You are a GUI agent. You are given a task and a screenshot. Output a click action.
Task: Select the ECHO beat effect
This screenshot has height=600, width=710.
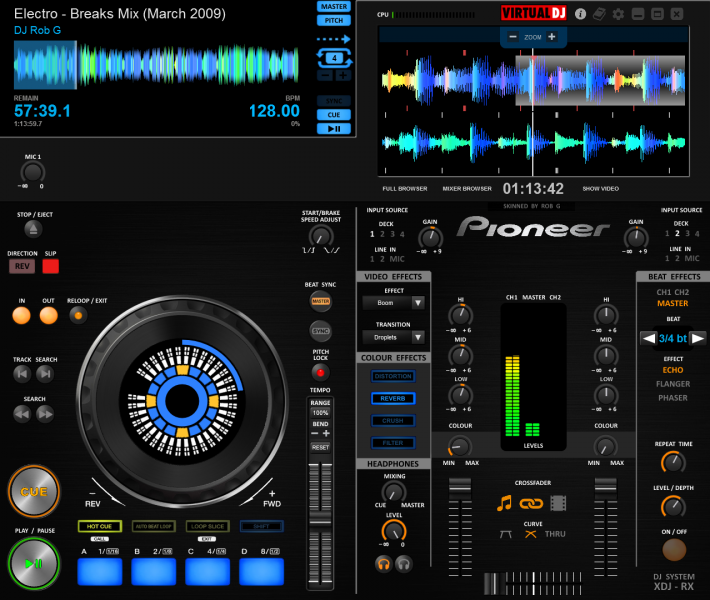click(673, 370)
